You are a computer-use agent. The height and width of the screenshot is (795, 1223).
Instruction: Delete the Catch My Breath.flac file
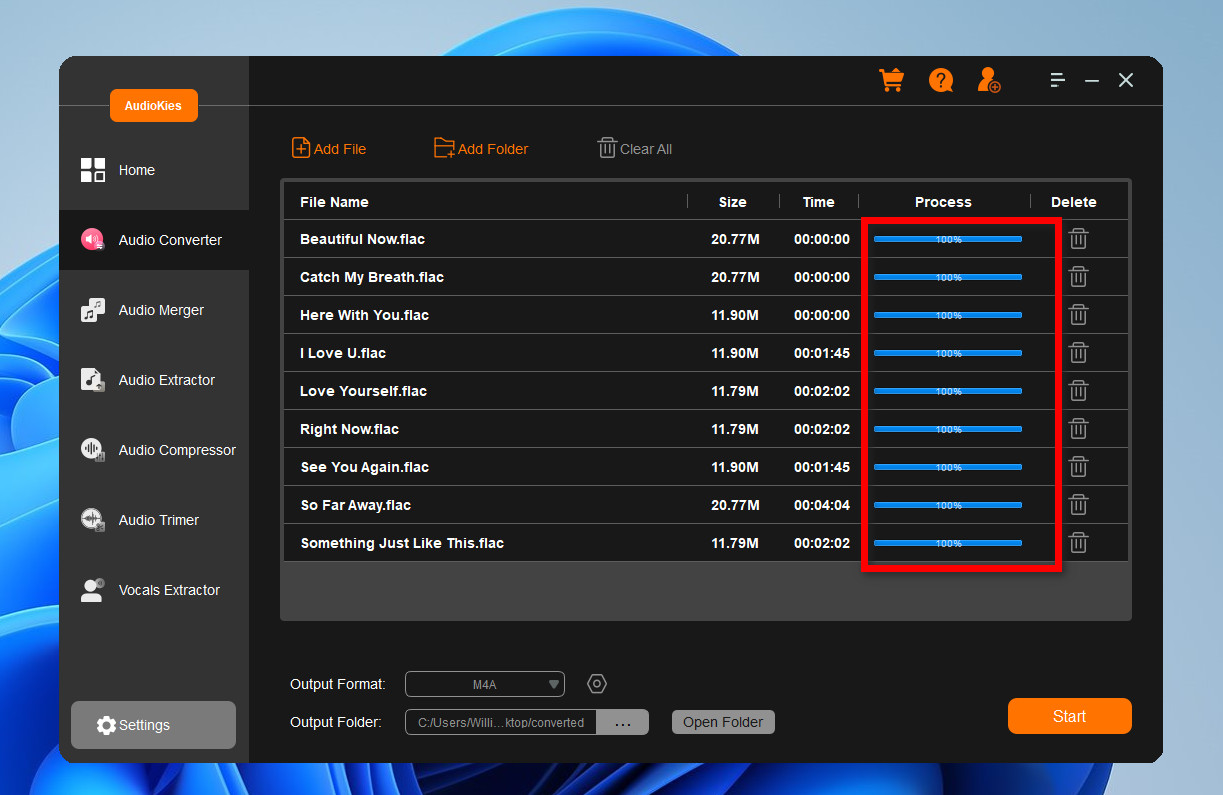pos(1078,277)
